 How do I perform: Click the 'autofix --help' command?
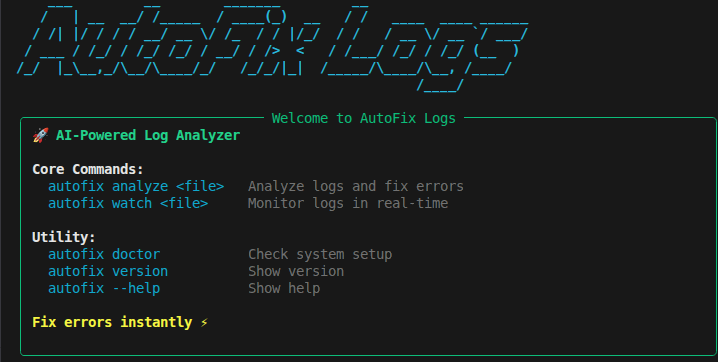pyautogui.click(x=104, y=288)
